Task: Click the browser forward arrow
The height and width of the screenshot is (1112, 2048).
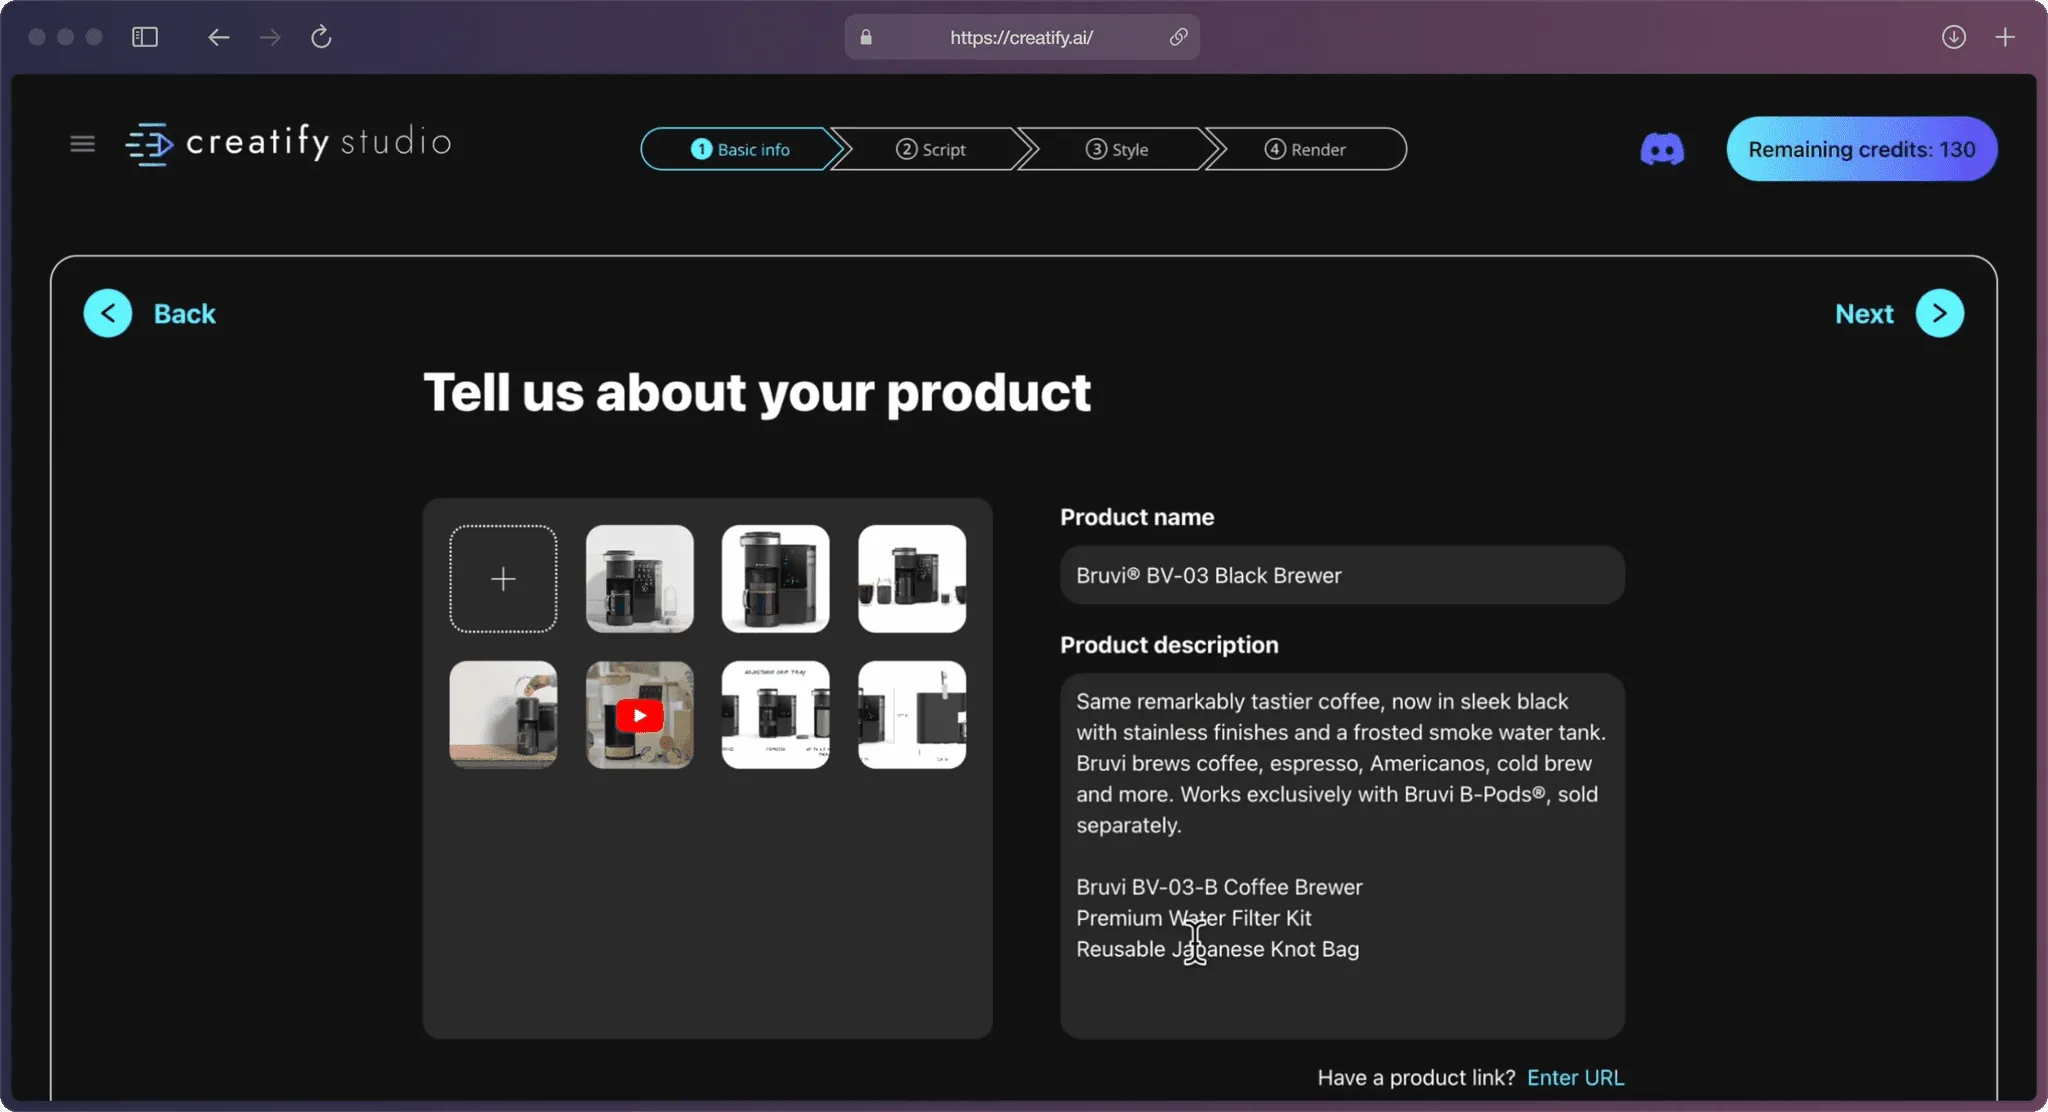Action: click(270, 37)
